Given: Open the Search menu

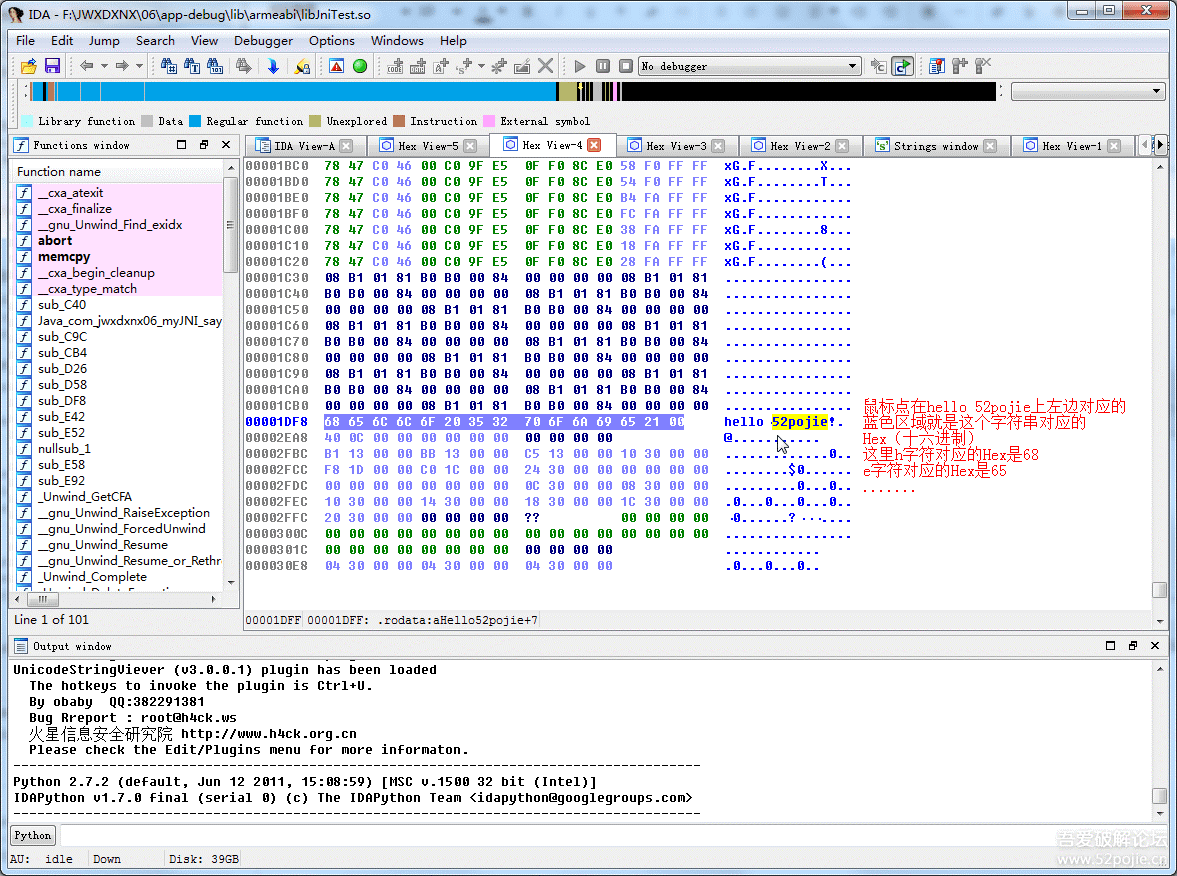Looking at the screenshot, I should coord(155,41).
